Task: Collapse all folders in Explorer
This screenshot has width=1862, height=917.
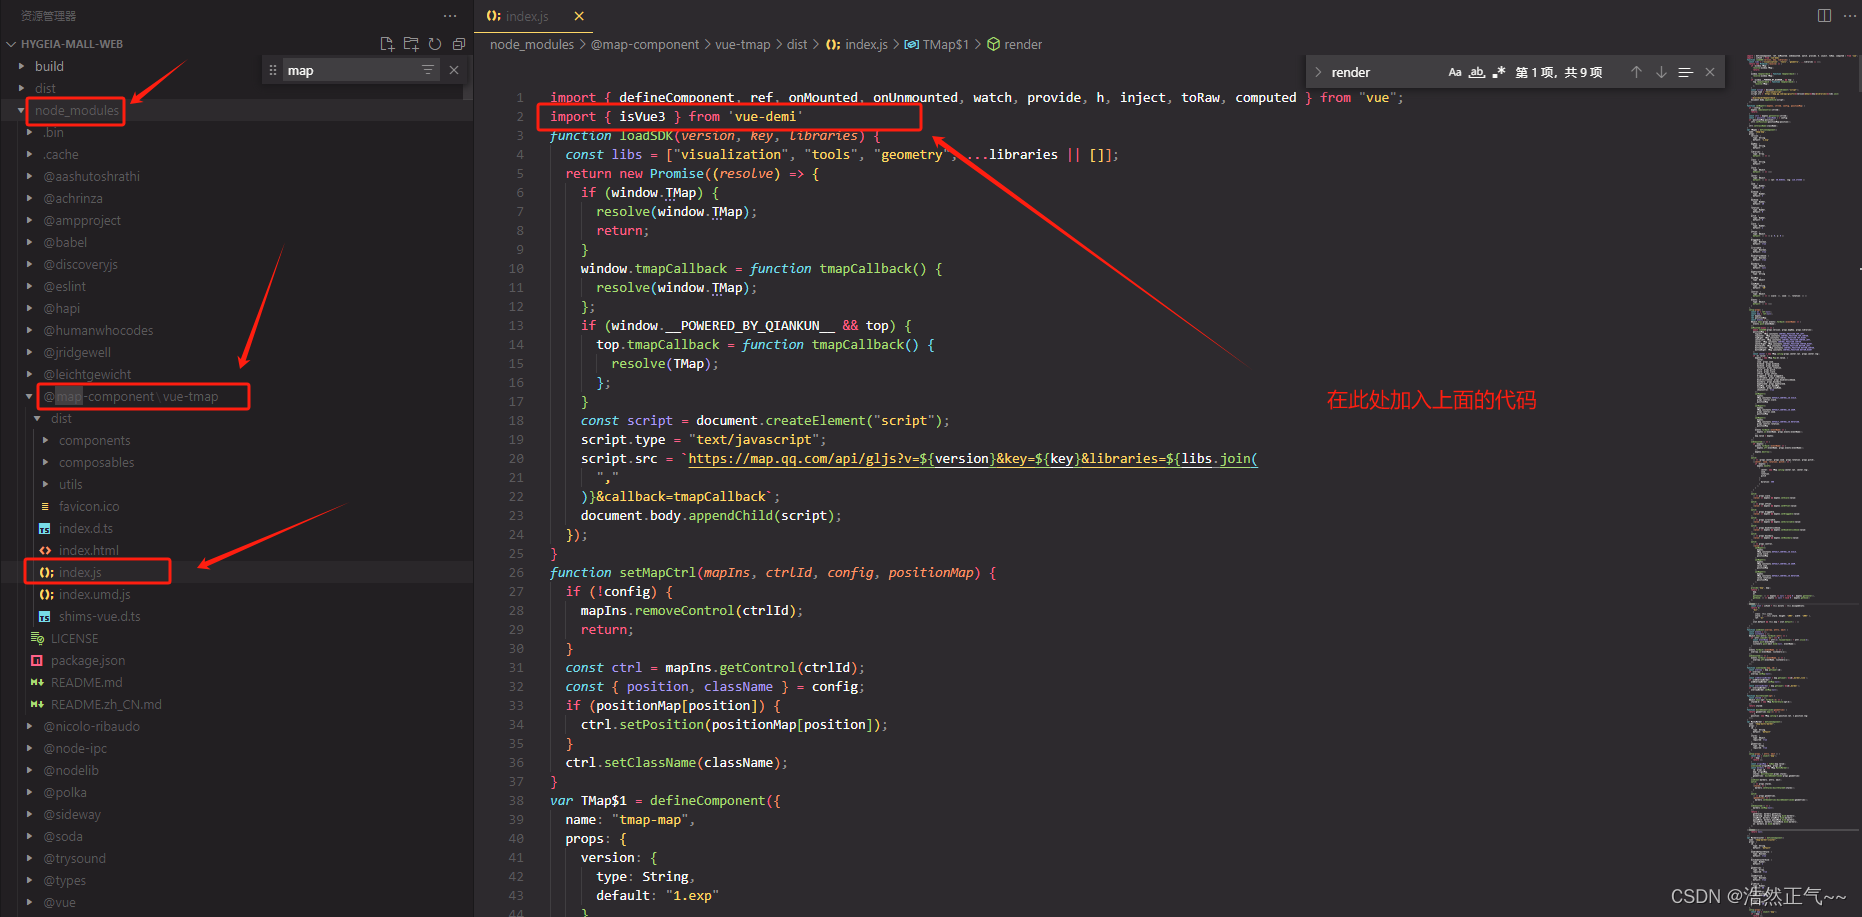Action: [458, 44]
